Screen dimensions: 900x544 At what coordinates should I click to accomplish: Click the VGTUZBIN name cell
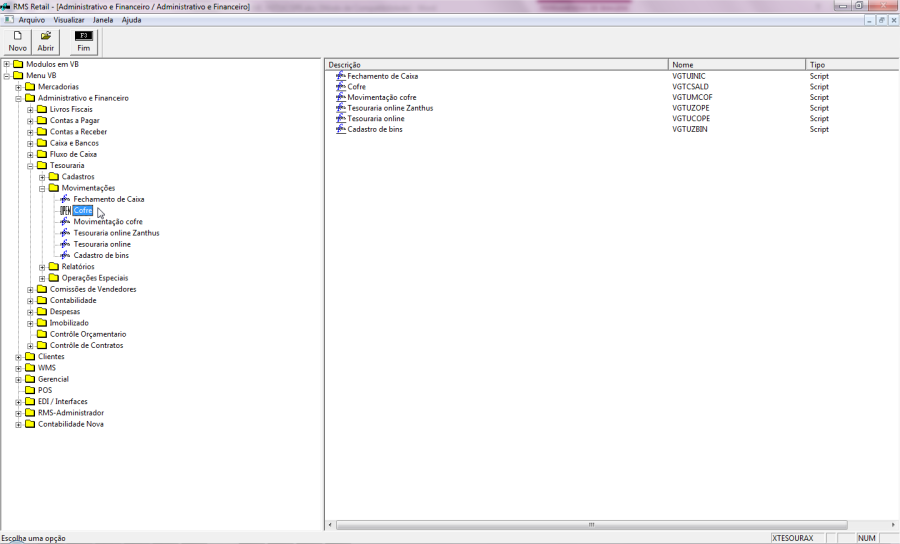coord(690,129)
